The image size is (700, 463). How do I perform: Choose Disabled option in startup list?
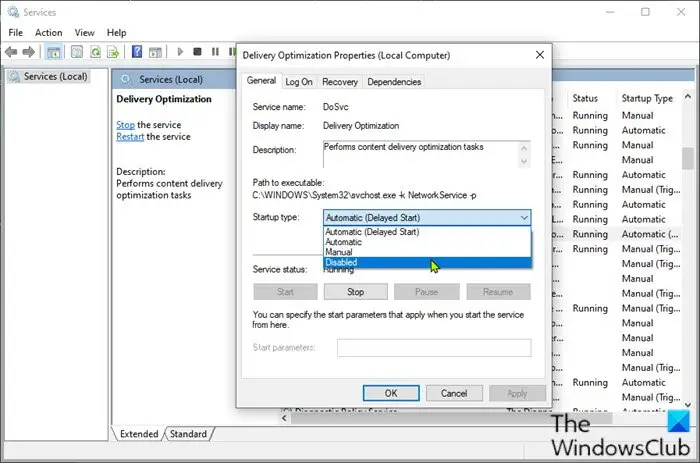[x=427, y=263]
